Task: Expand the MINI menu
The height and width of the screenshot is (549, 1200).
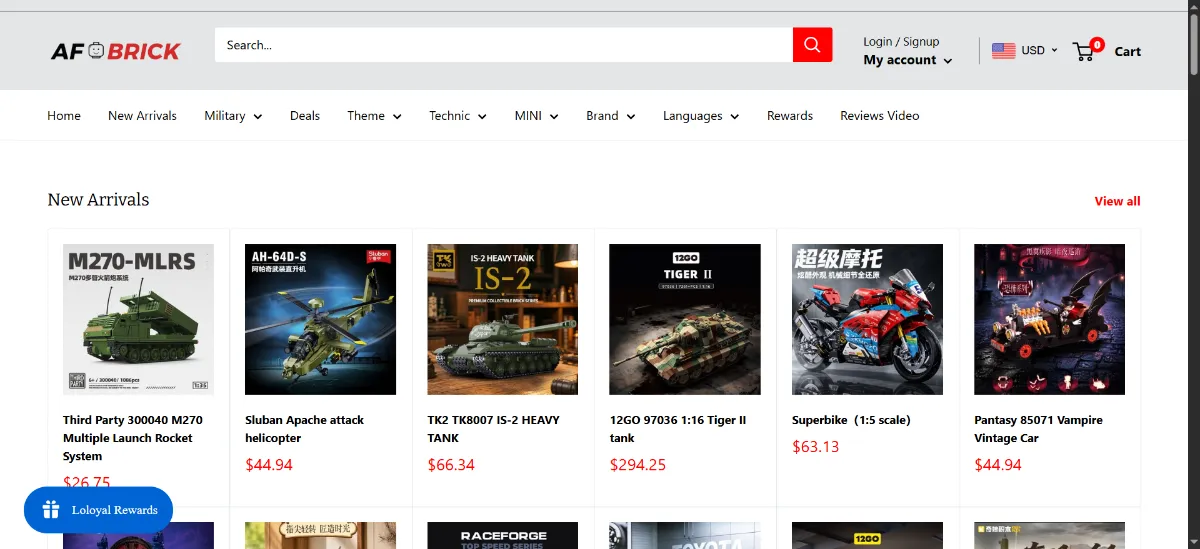Action: [536, 116]
